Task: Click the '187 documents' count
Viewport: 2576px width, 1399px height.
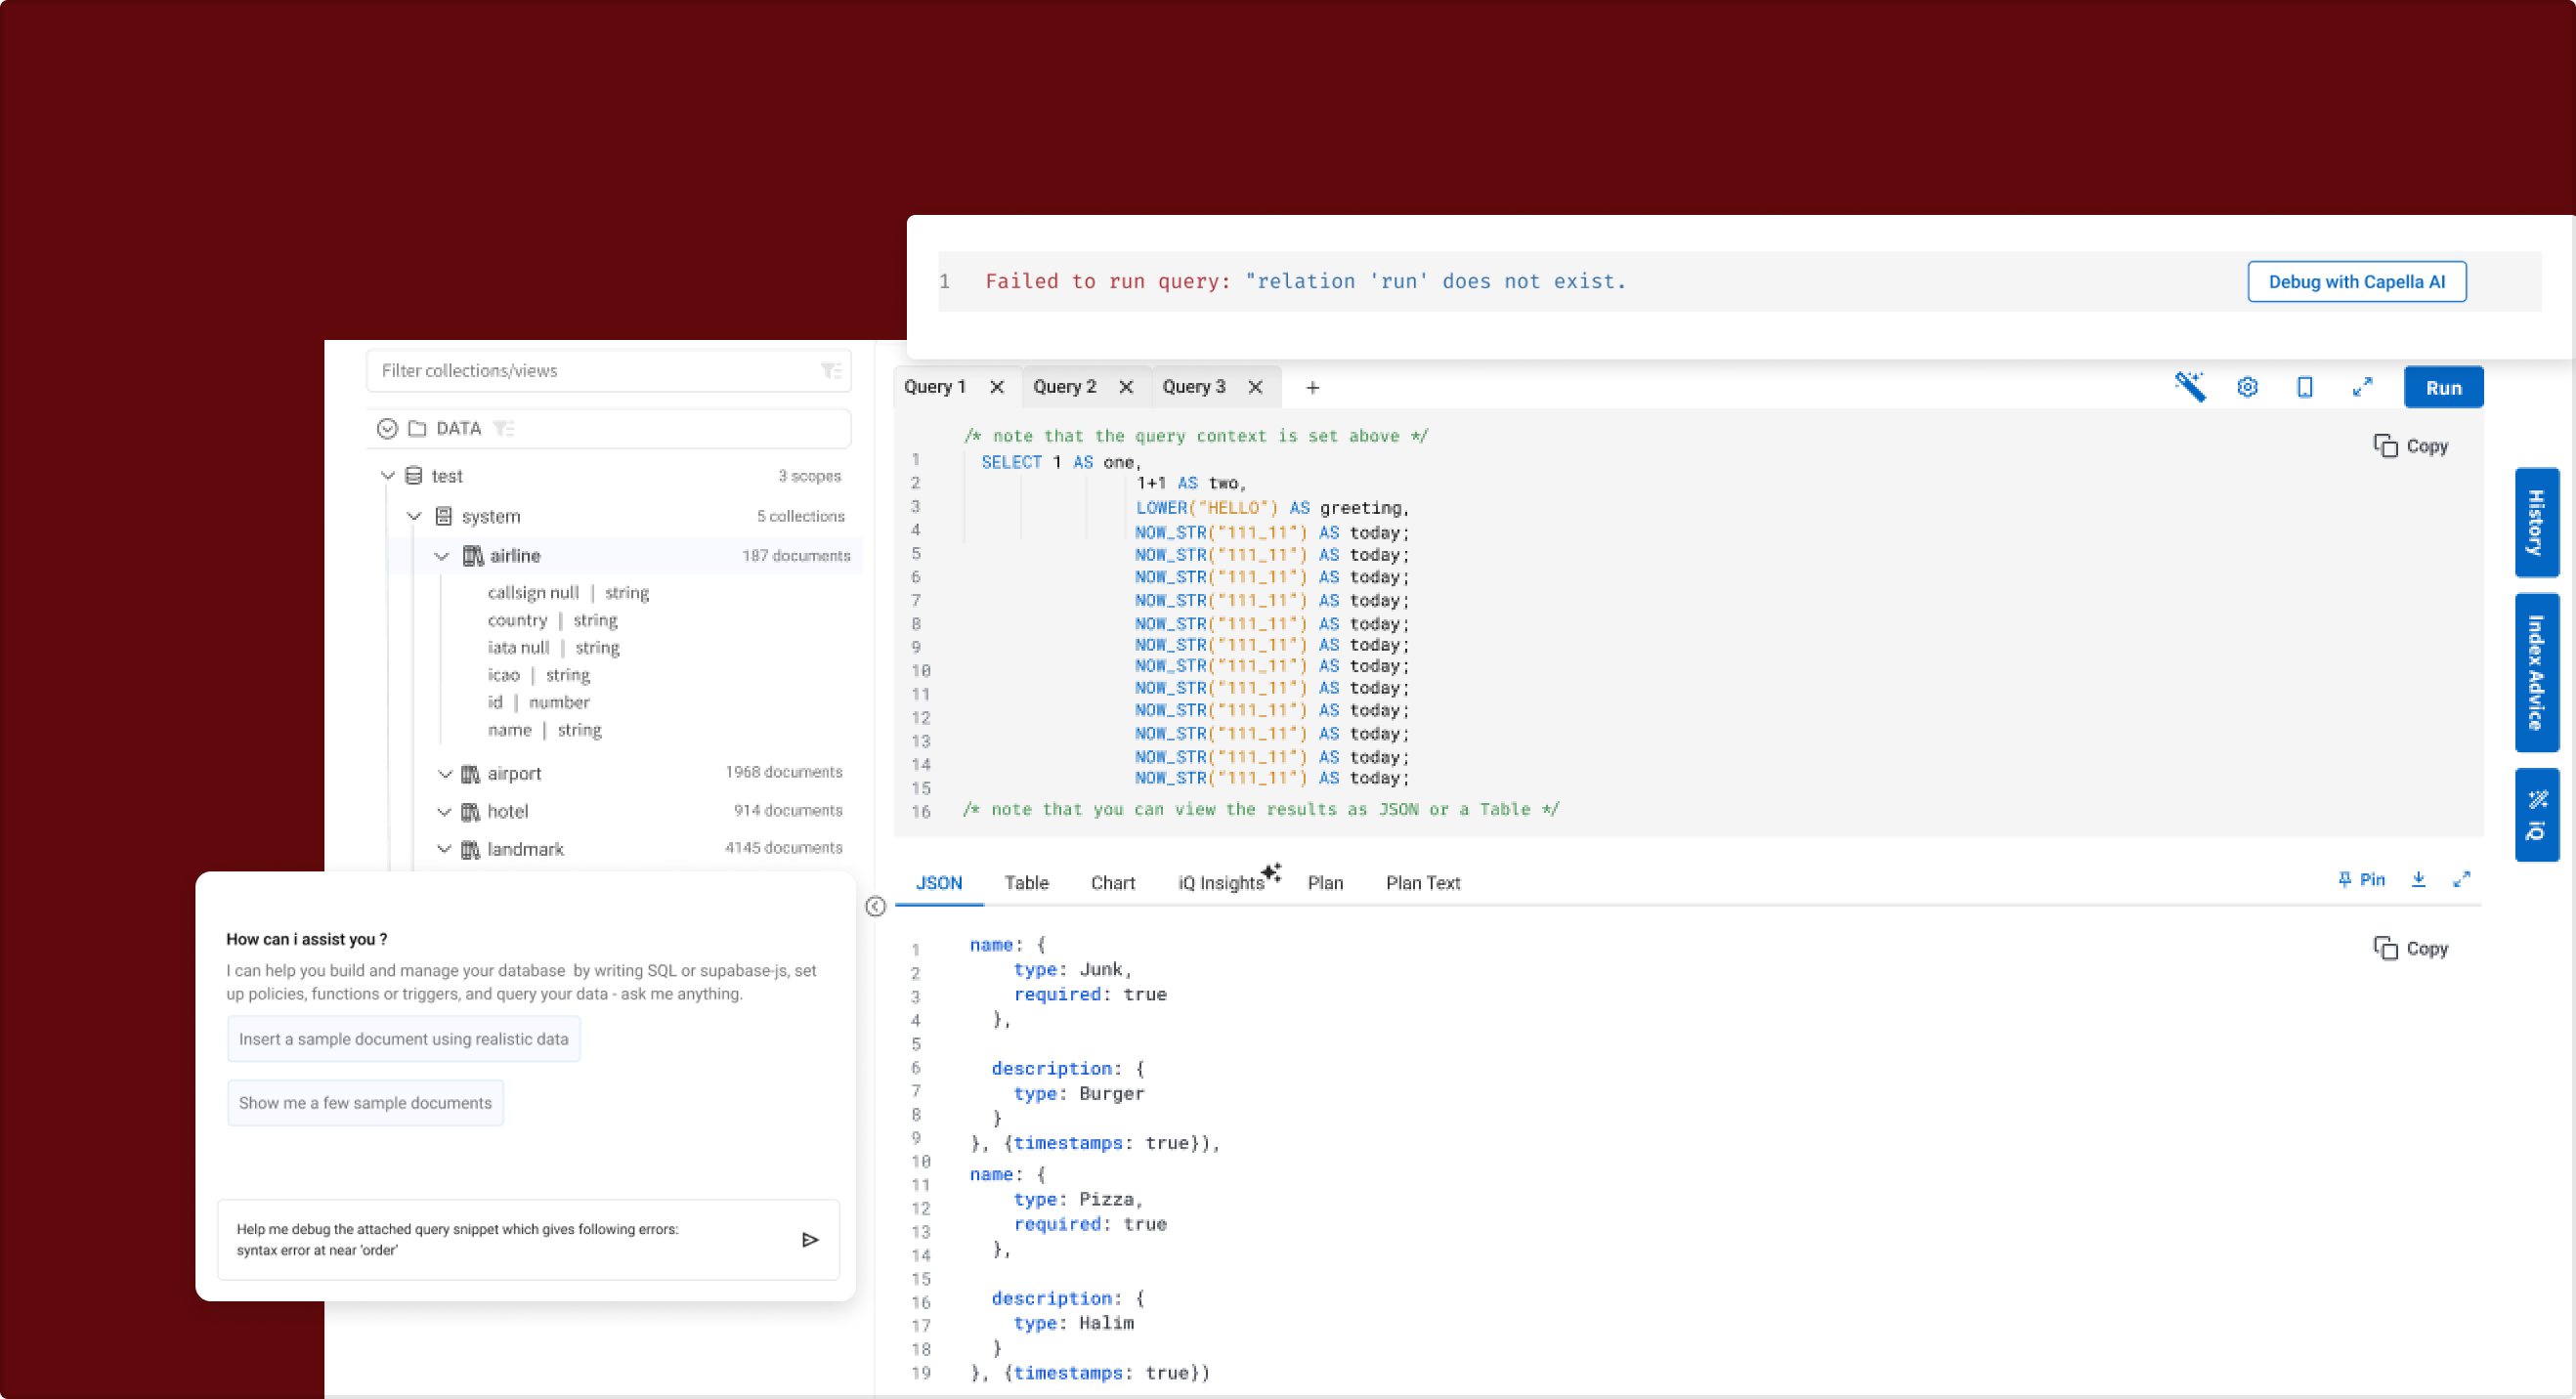Action: (x=796, y=556)
